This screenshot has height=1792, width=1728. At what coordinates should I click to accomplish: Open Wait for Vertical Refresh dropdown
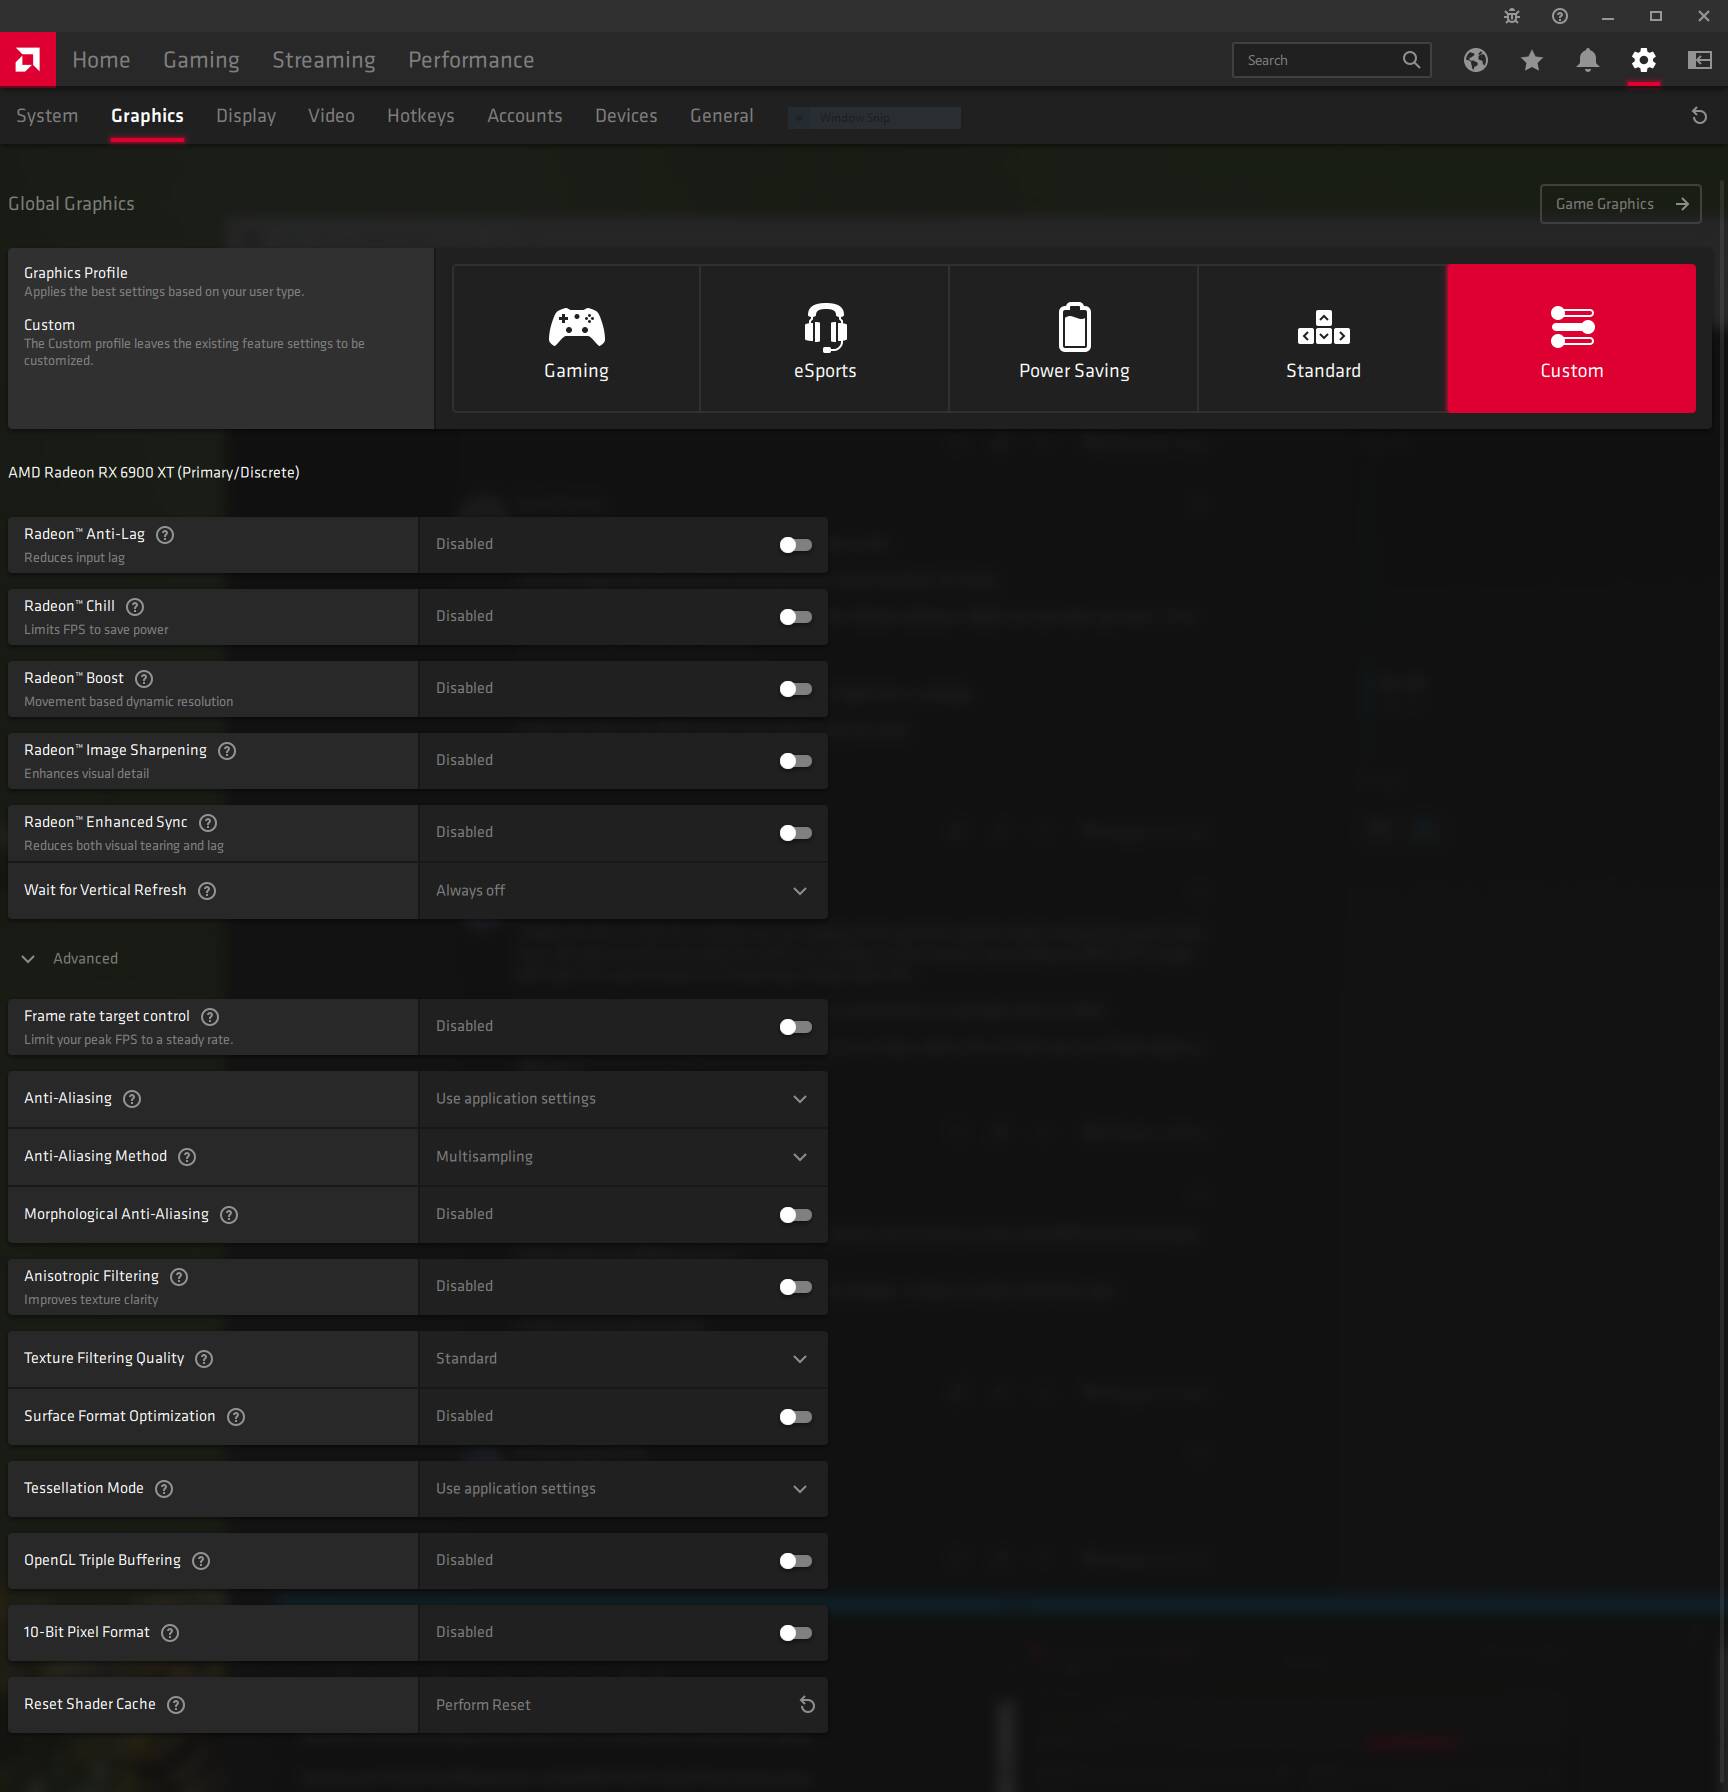coord(623,891)
